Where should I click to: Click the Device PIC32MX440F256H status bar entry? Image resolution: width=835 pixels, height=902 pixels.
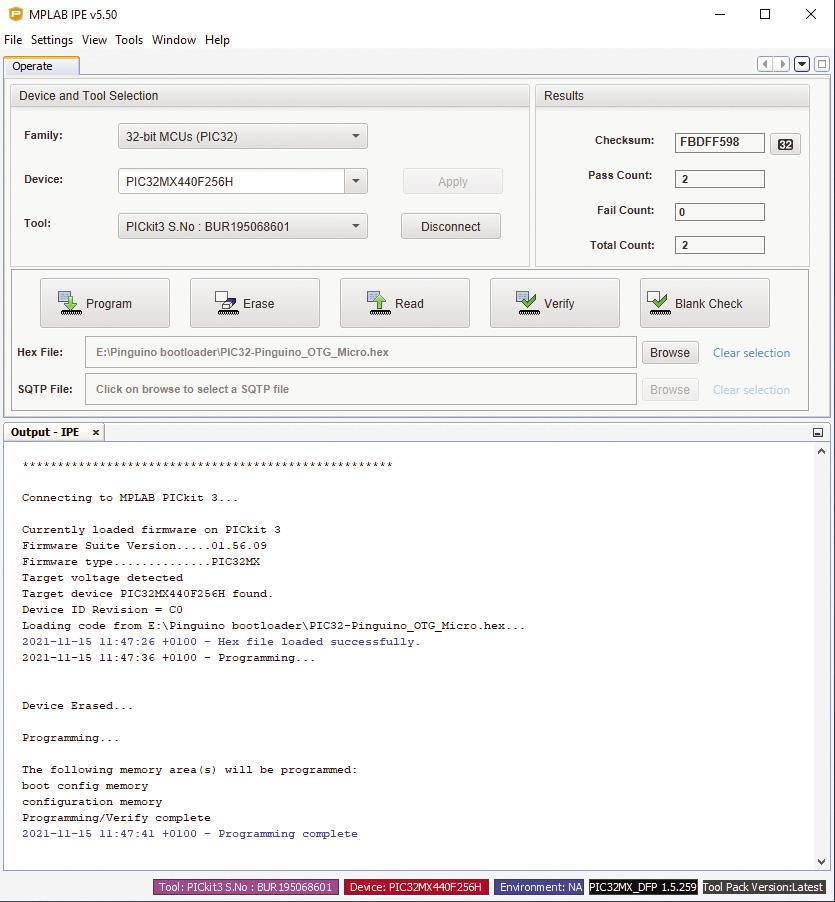pyautogui.click(x=416, y=887)
